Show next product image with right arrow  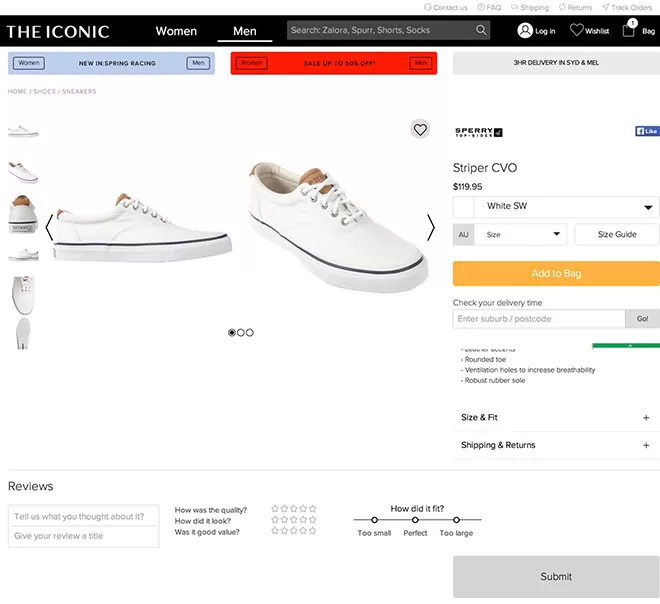[x=430, y=228]
